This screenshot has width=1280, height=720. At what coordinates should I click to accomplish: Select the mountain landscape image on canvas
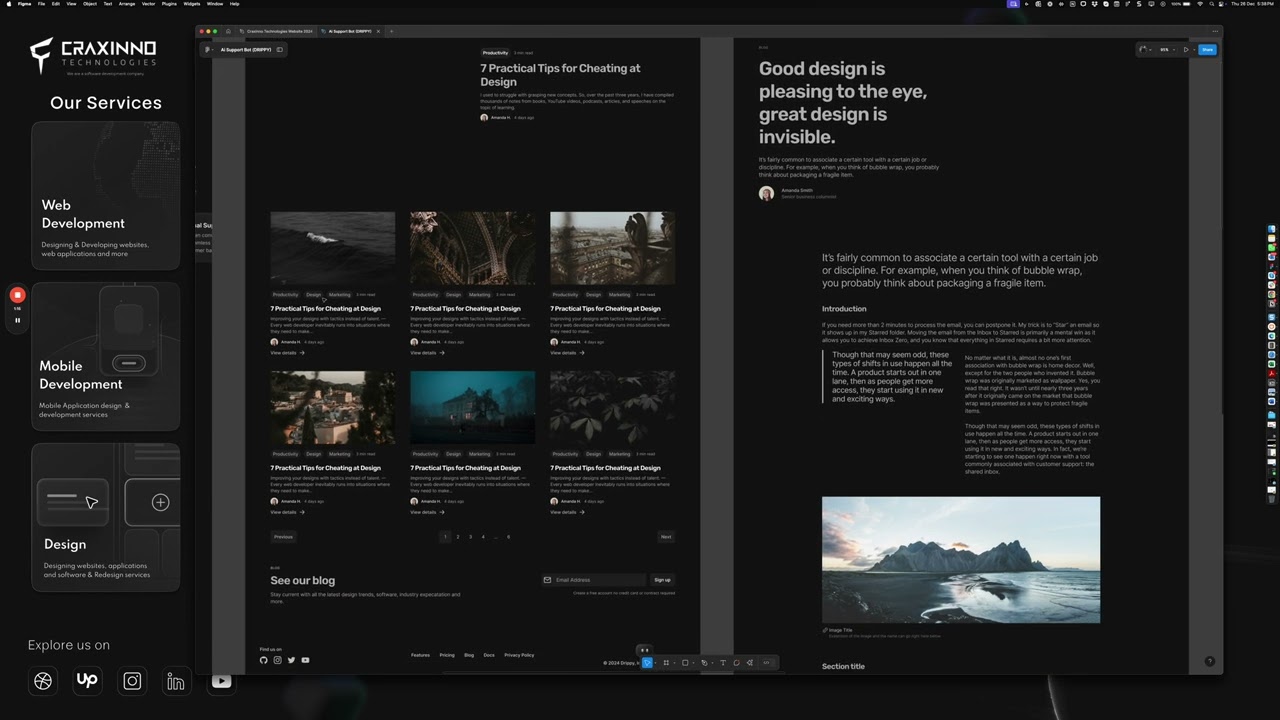pos(961,560)
